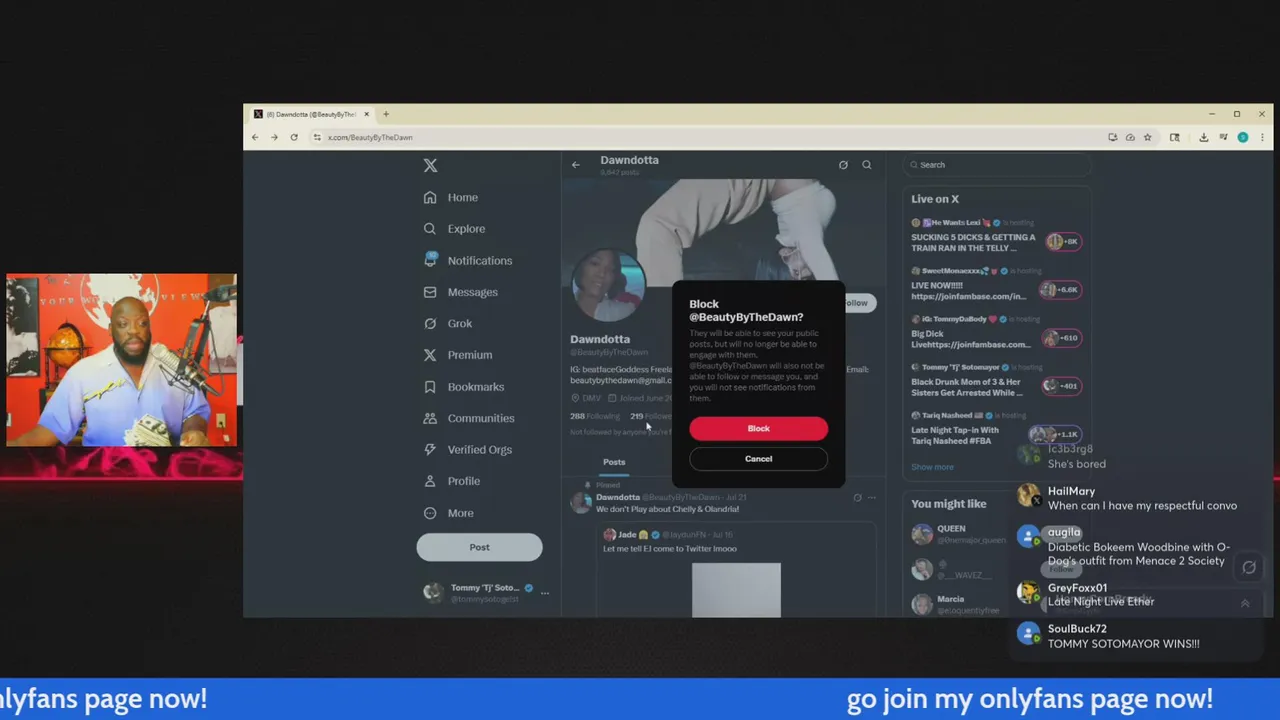Click the profile search magnifier icon
This screenshot has height=720, width=1280.
[x=867, y=165]
